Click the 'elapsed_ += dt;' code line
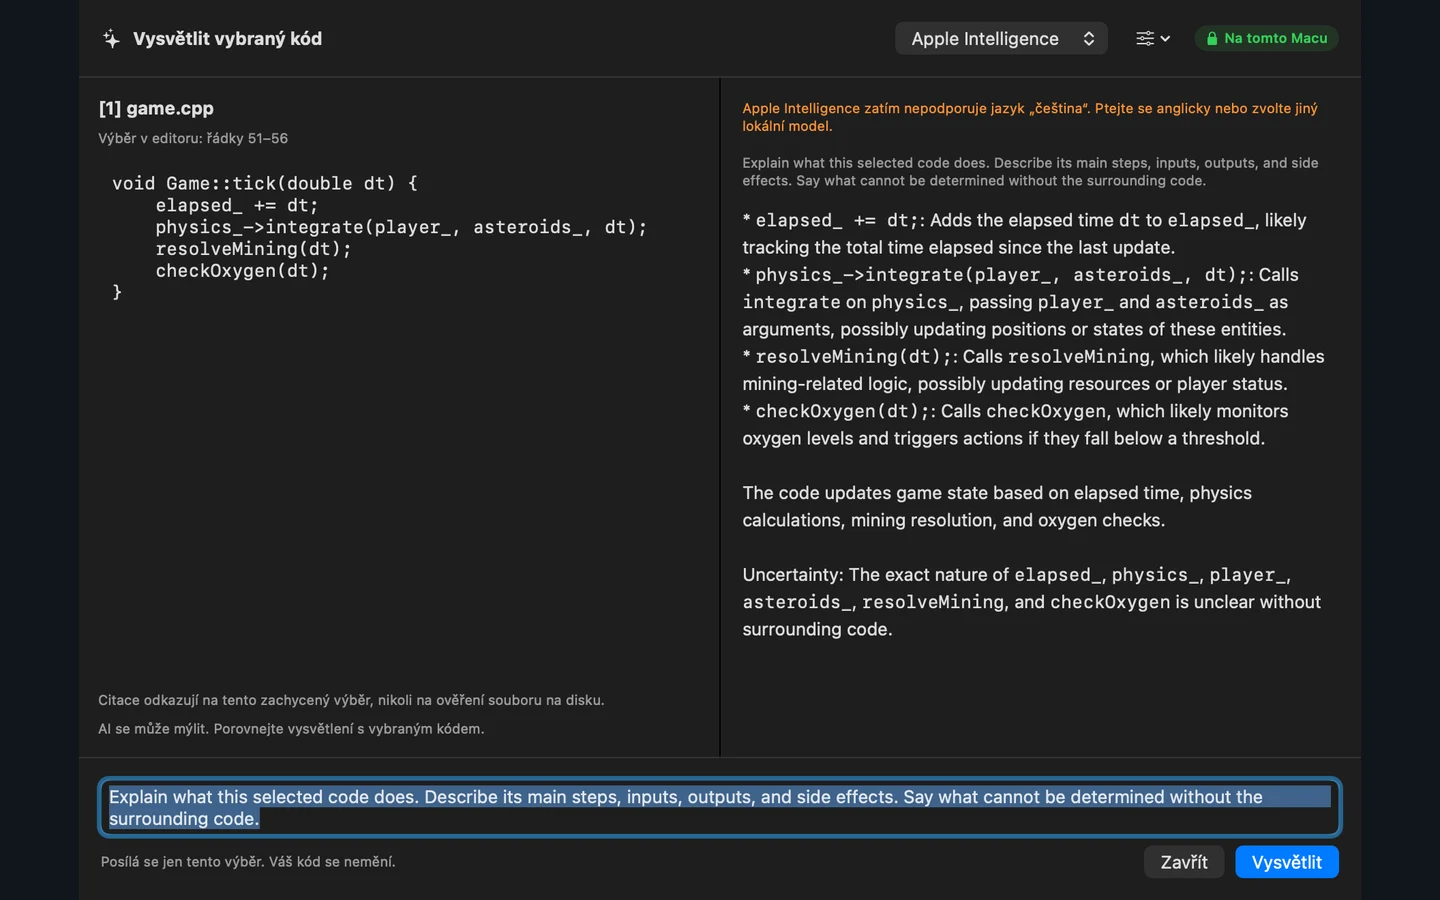The image size is (1440, 900). click(x=237, y=205)
